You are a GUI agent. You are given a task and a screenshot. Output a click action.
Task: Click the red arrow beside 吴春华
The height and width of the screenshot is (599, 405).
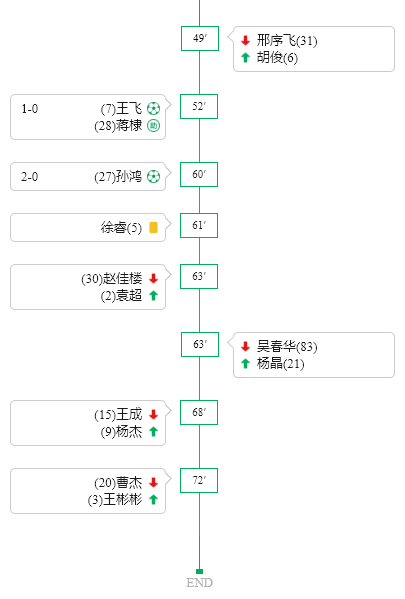pyautogui.click(x=245, y=346)
